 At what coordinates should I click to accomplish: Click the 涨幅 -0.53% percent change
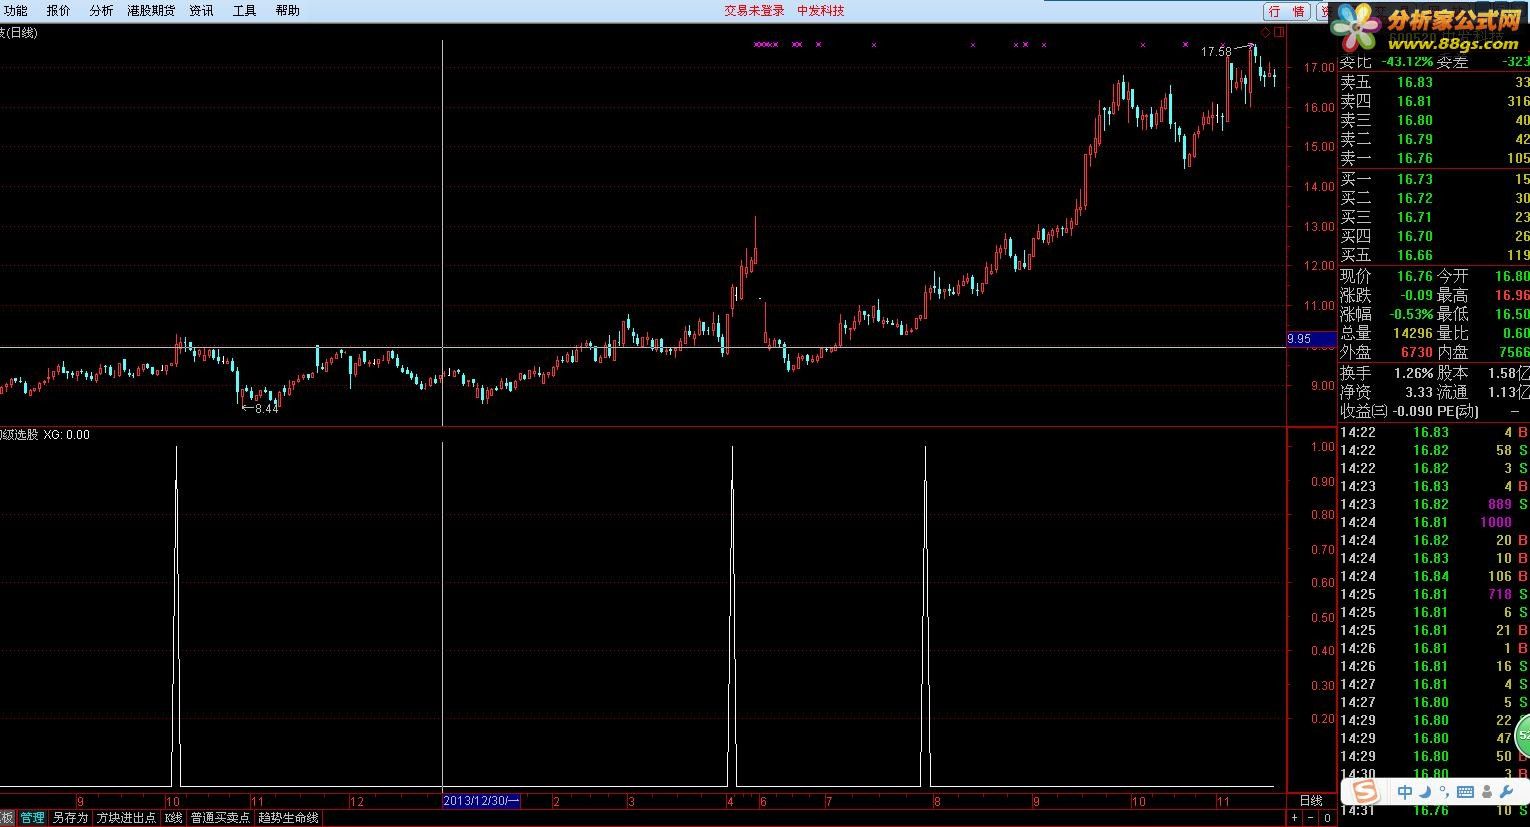coord(1411,314)
